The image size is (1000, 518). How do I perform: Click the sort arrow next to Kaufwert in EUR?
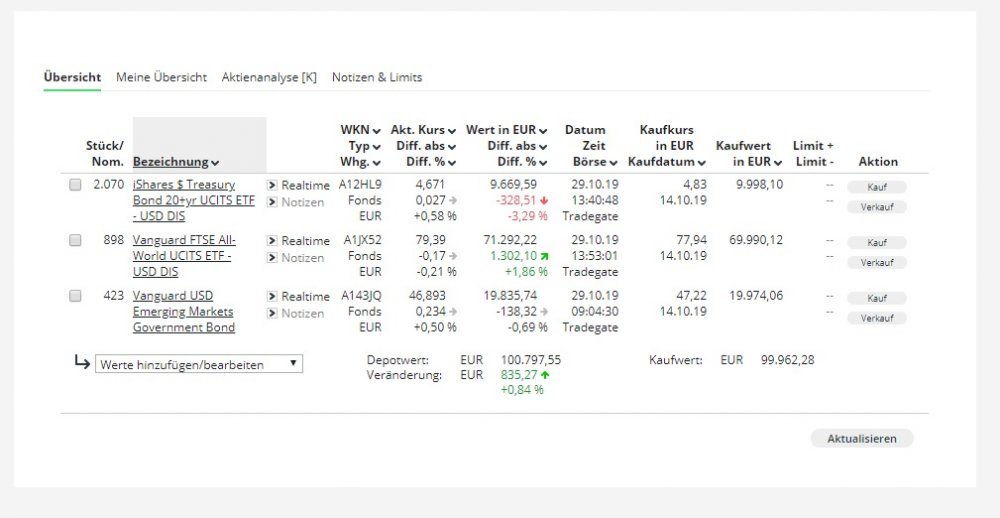coord(778,162)
